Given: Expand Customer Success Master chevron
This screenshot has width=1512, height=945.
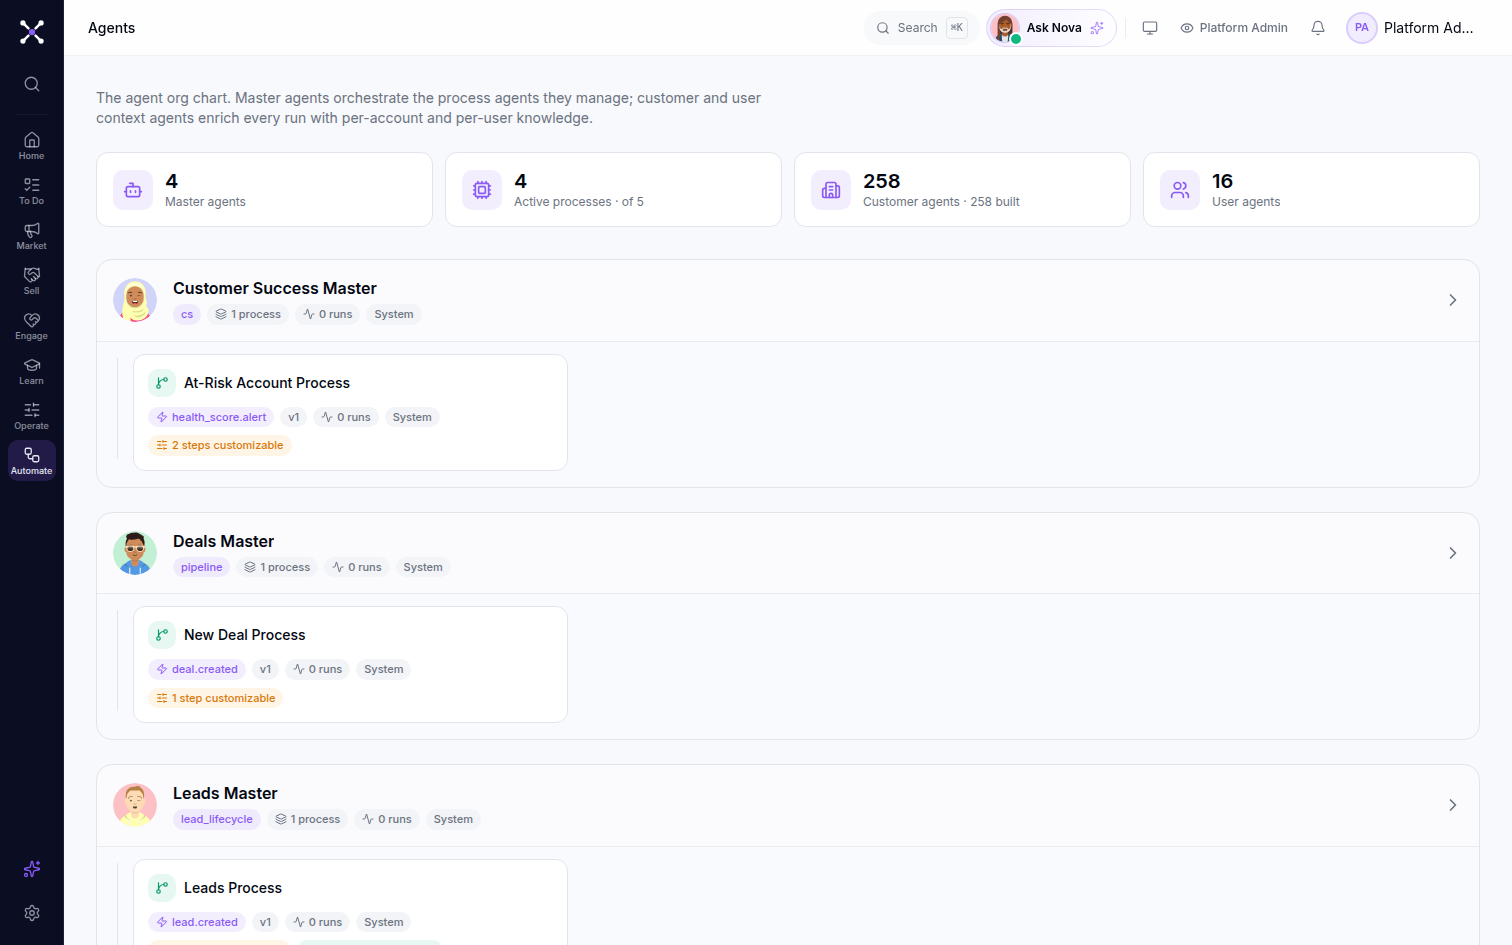Looking at the screenshot, I should tap(1453, 300).
